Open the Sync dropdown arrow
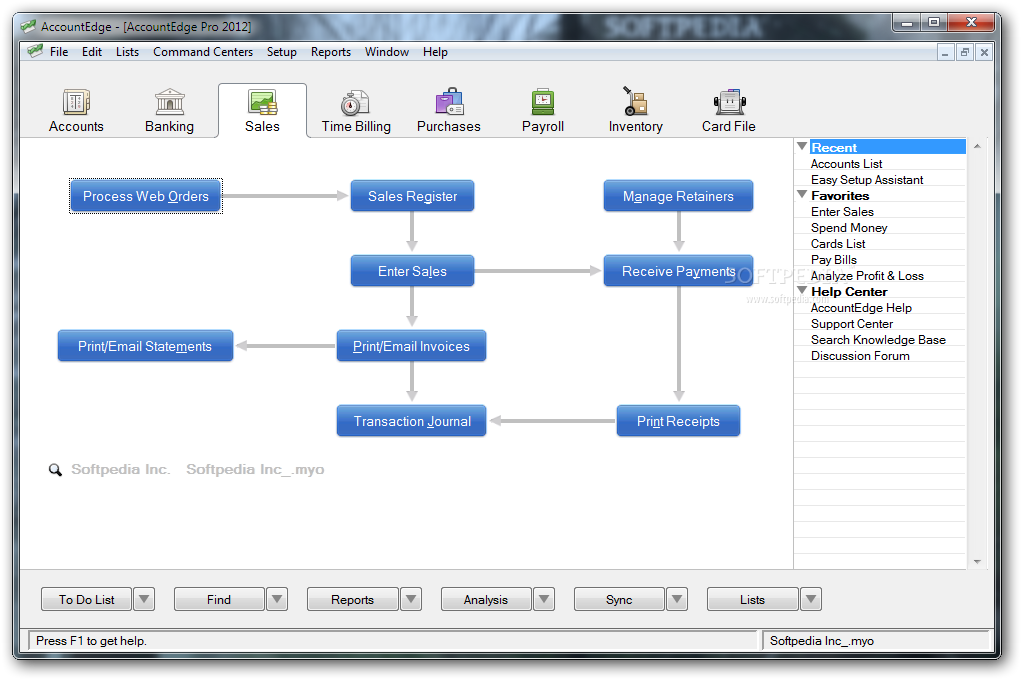Image resolution: width=1022 pixels, height=680 pixels. 677,599
